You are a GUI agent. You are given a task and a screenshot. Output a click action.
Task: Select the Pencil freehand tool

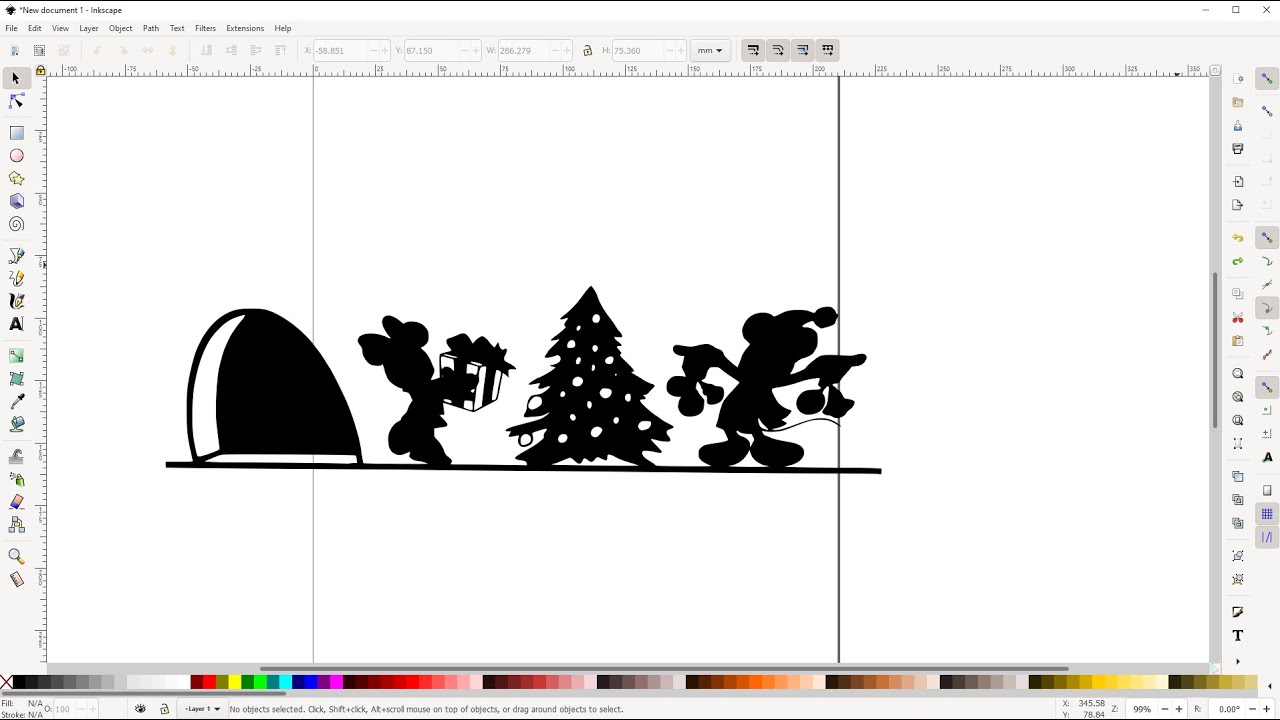(x=16, y=278)
